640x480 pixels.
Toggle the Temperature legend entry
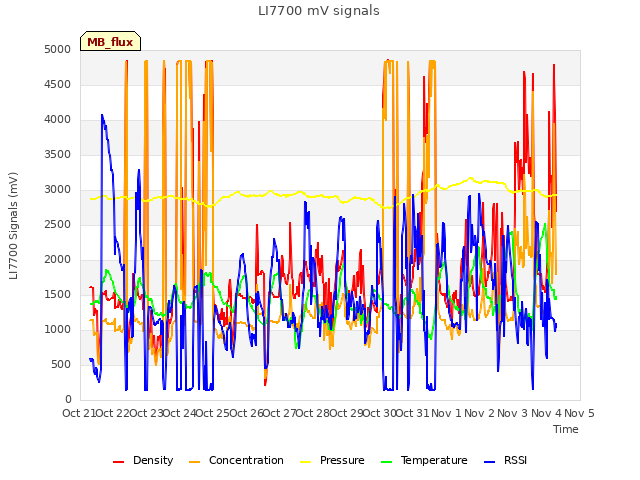point(424,460)
